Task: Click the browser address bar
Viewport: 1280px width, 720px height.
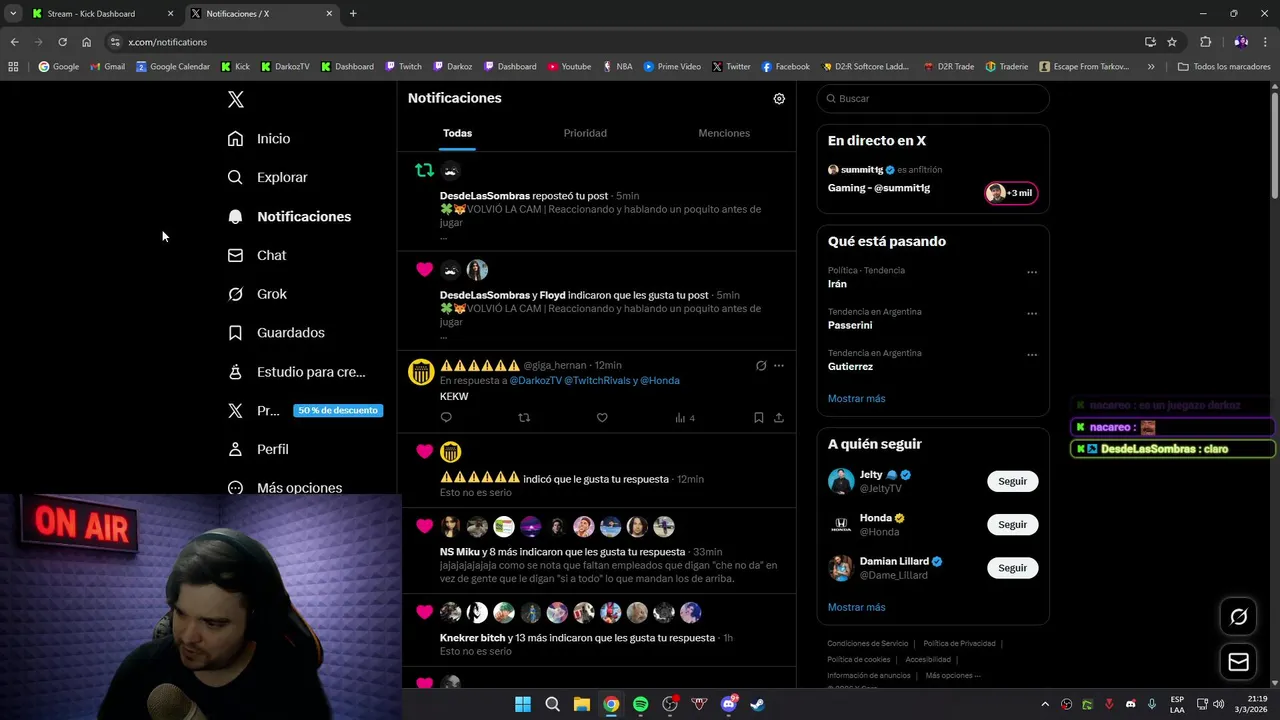Action: tap(620, 42)
